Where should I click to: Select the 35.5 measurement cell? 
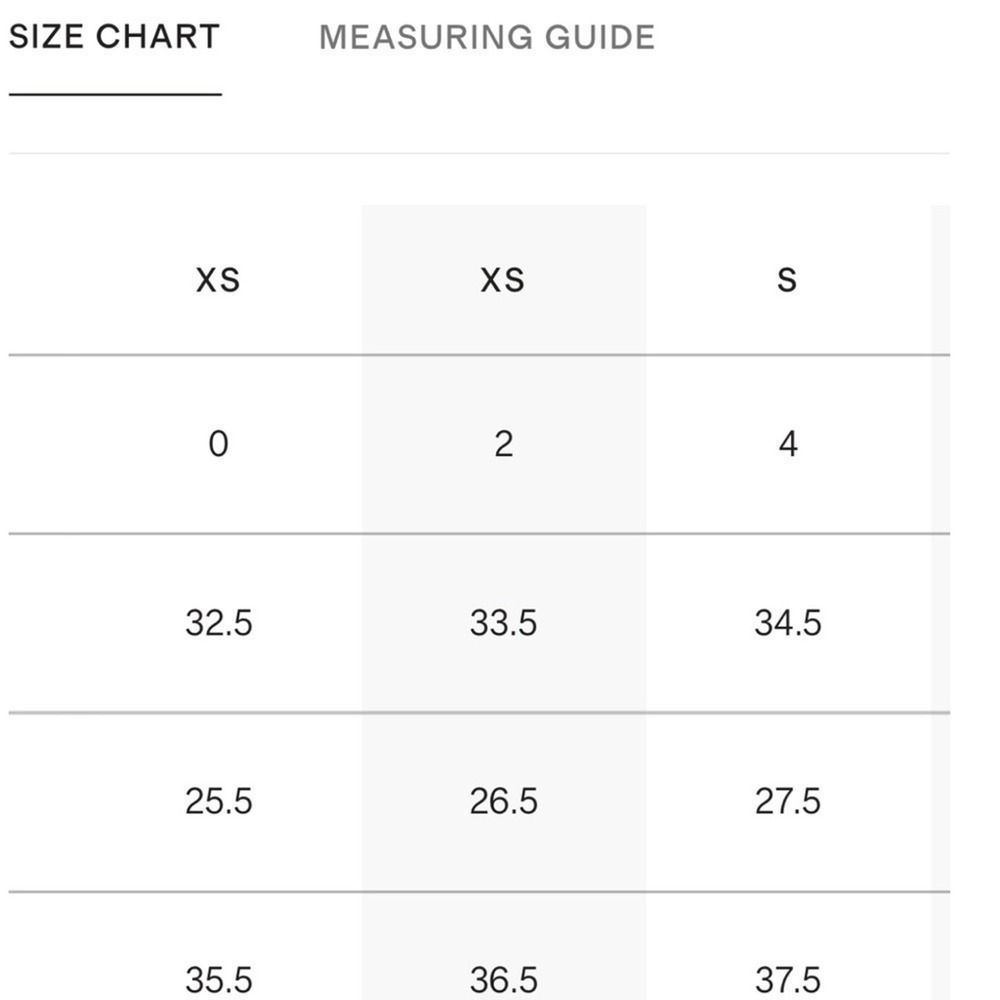[x=218, y=978]
